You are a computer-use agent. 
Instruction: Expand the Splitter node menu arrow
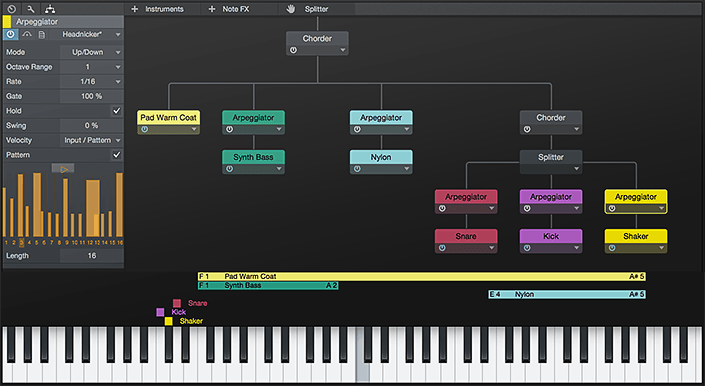[x=576, y=169]
